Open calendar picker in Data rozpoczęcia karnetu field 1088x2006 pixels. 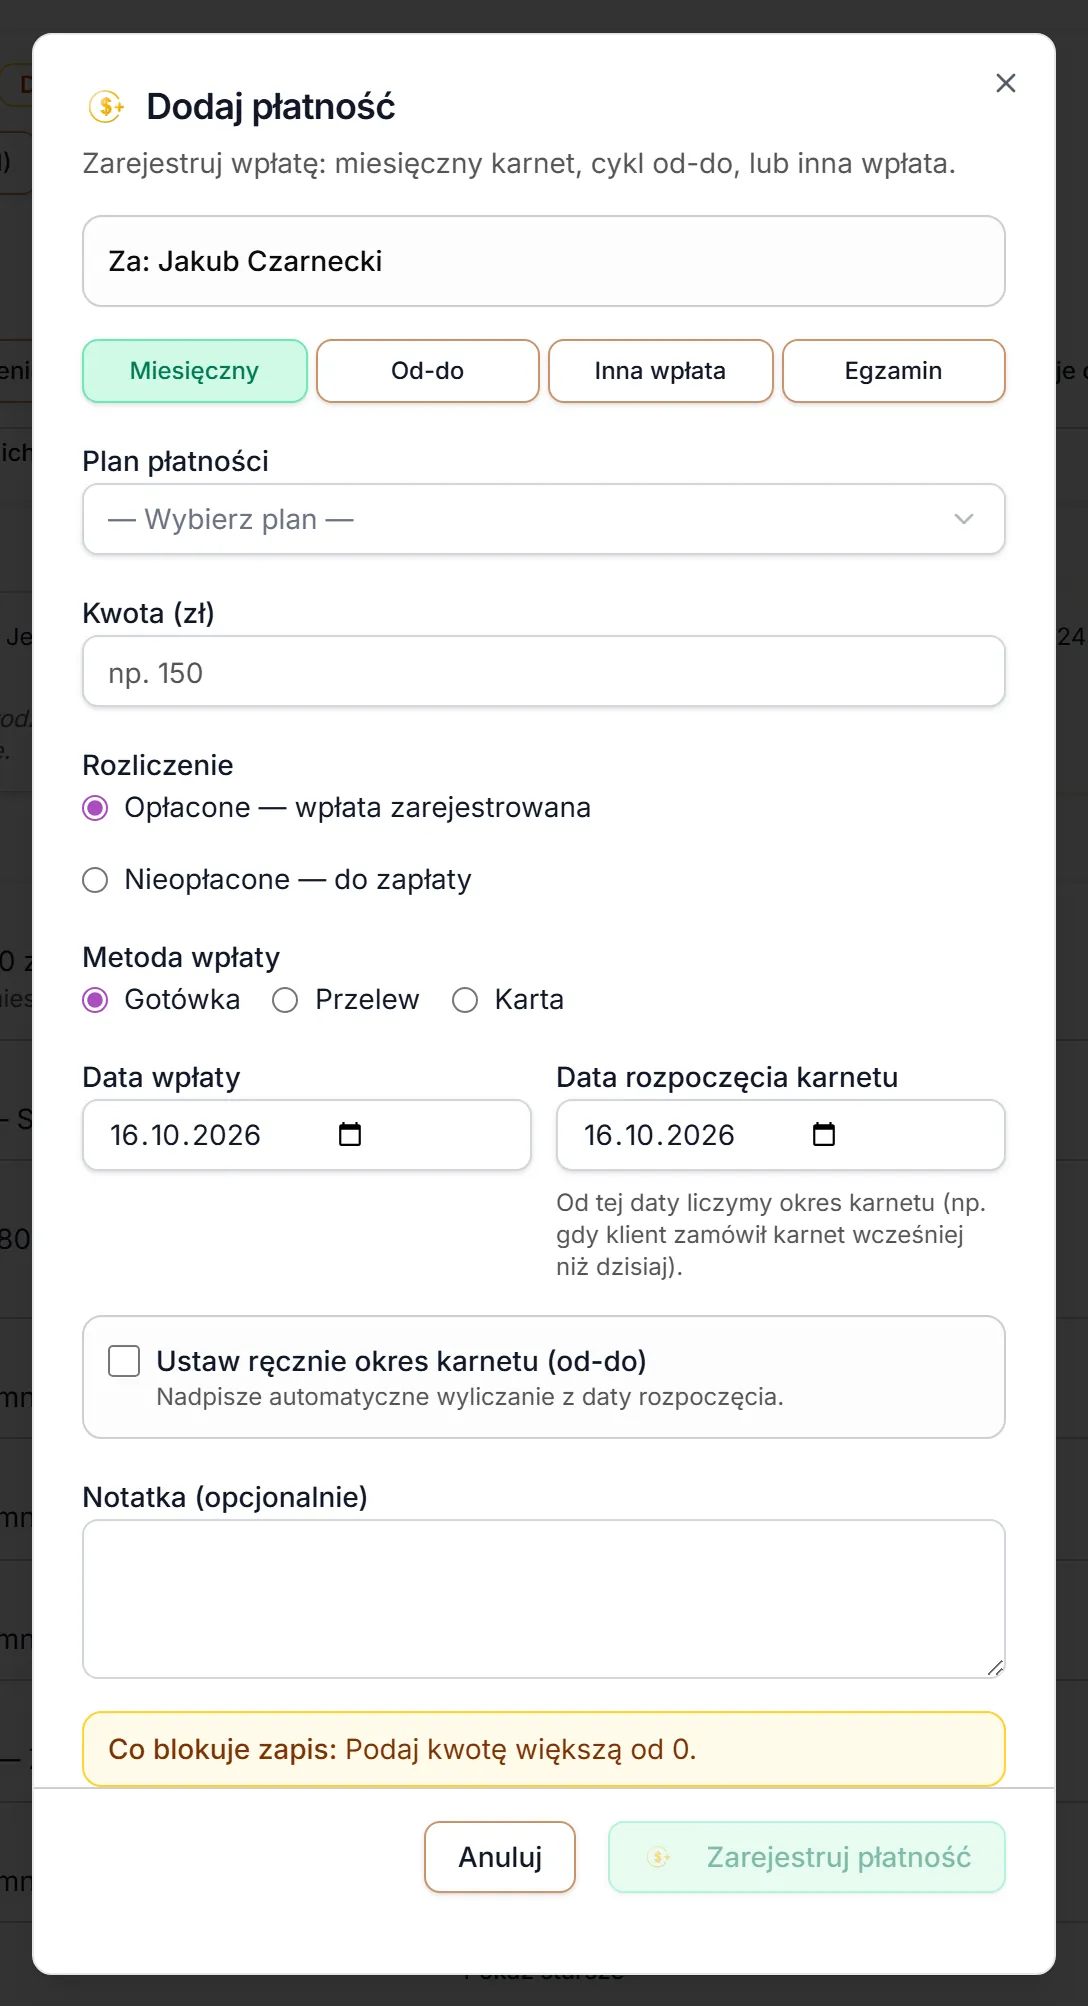tap(824, 1134)
